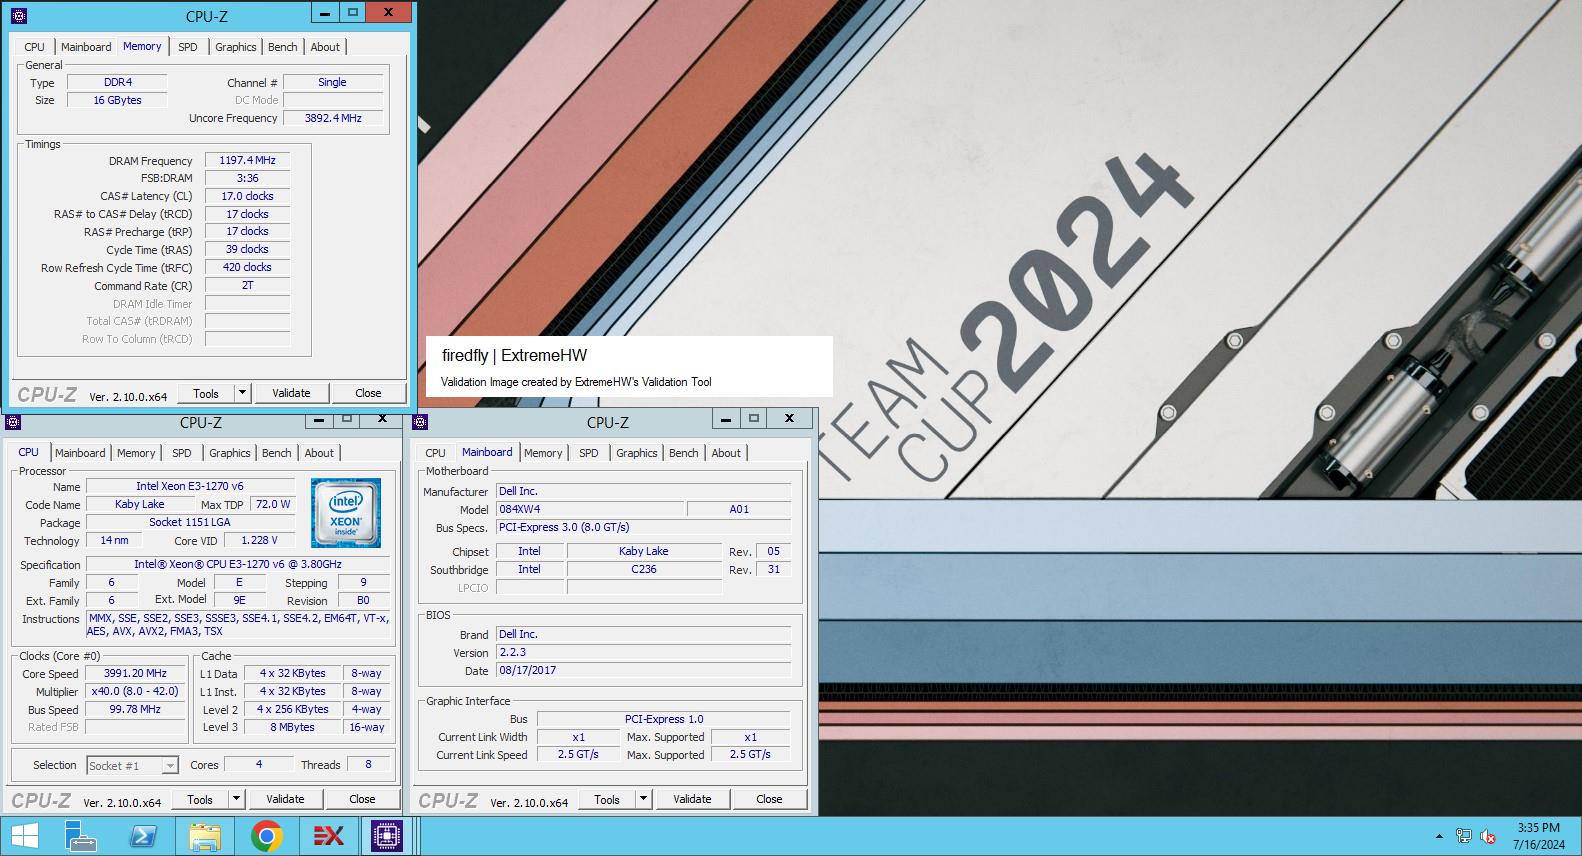
Task: Switch to Memory tab in CPU window
Action: point(136,453)
